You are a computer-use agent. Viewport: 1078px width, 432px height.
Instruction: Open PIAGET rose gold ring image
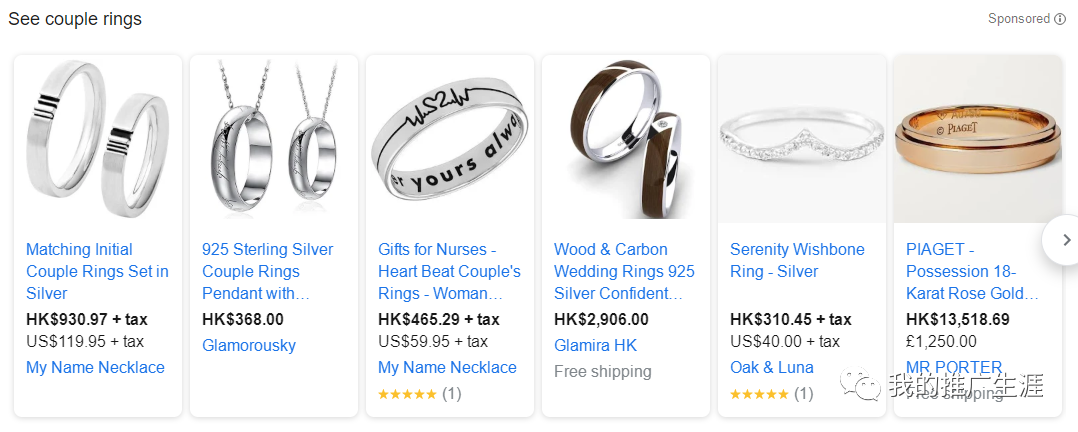pyautogui.click(x=977, y=140)
